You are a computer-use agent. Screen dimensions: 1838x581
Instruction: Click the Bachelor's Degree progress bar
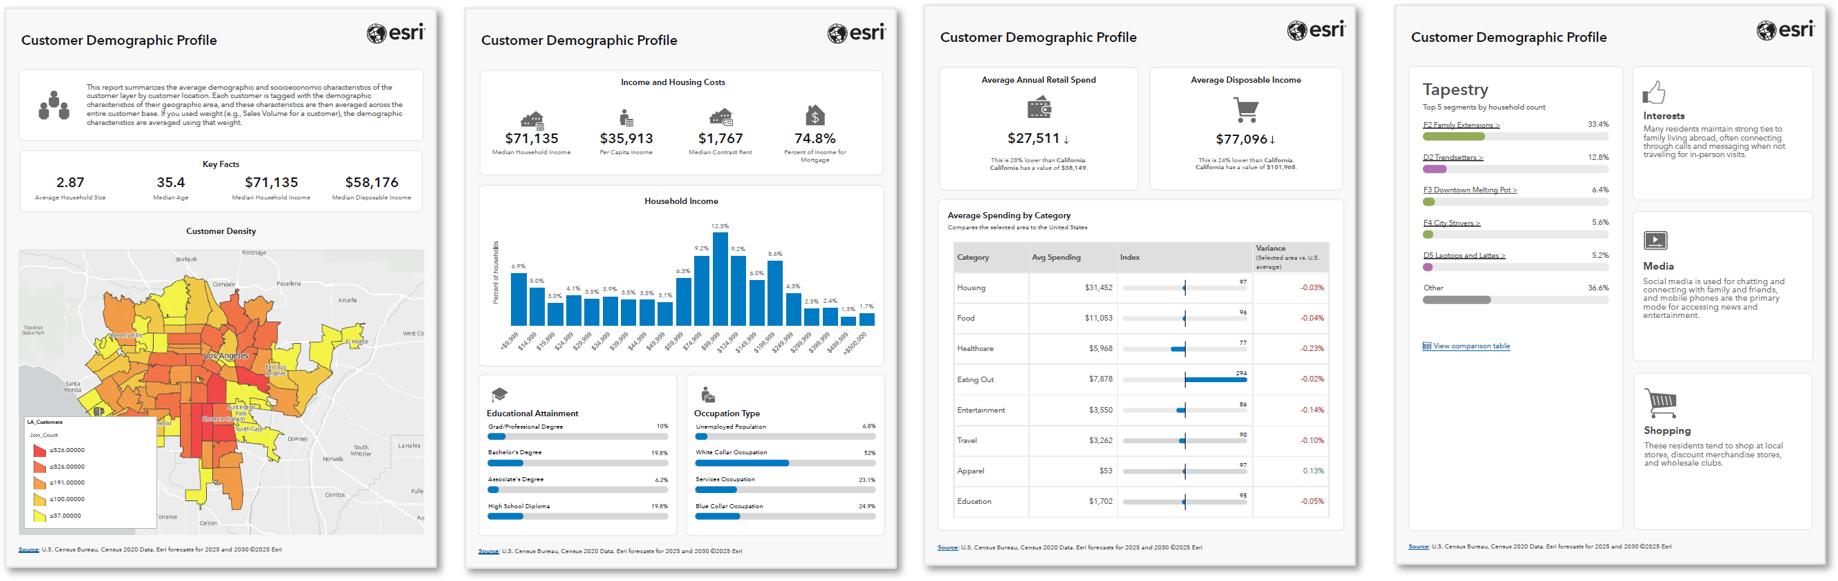(x=578, y=463)
